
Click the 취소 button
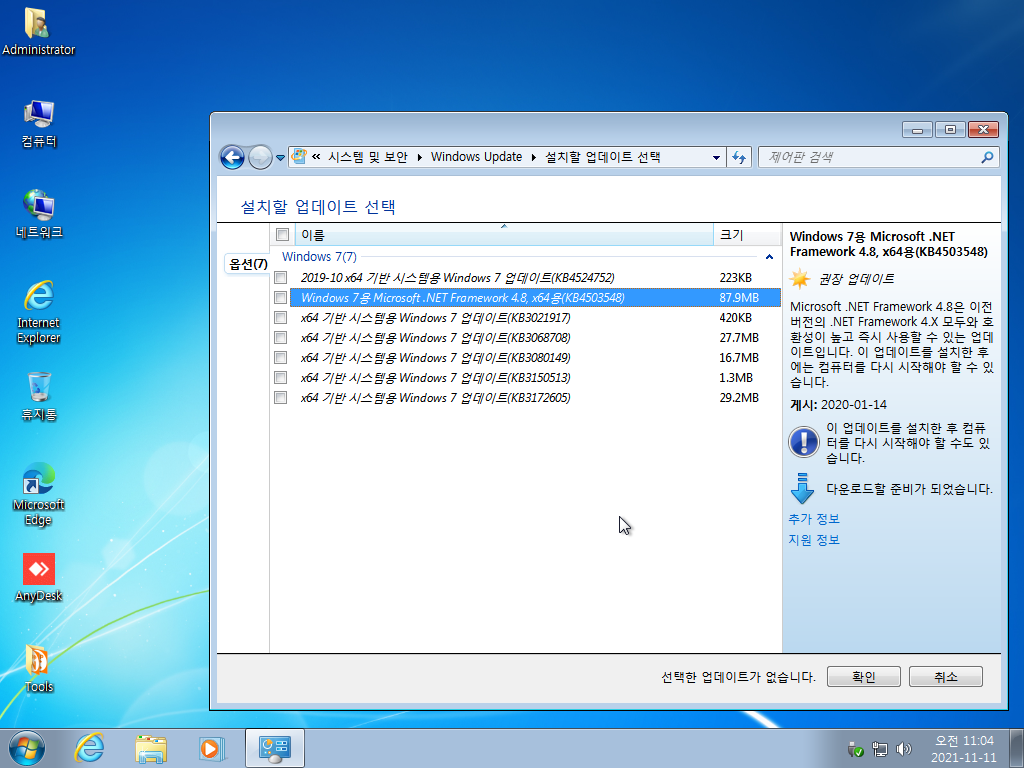point(946,677)
